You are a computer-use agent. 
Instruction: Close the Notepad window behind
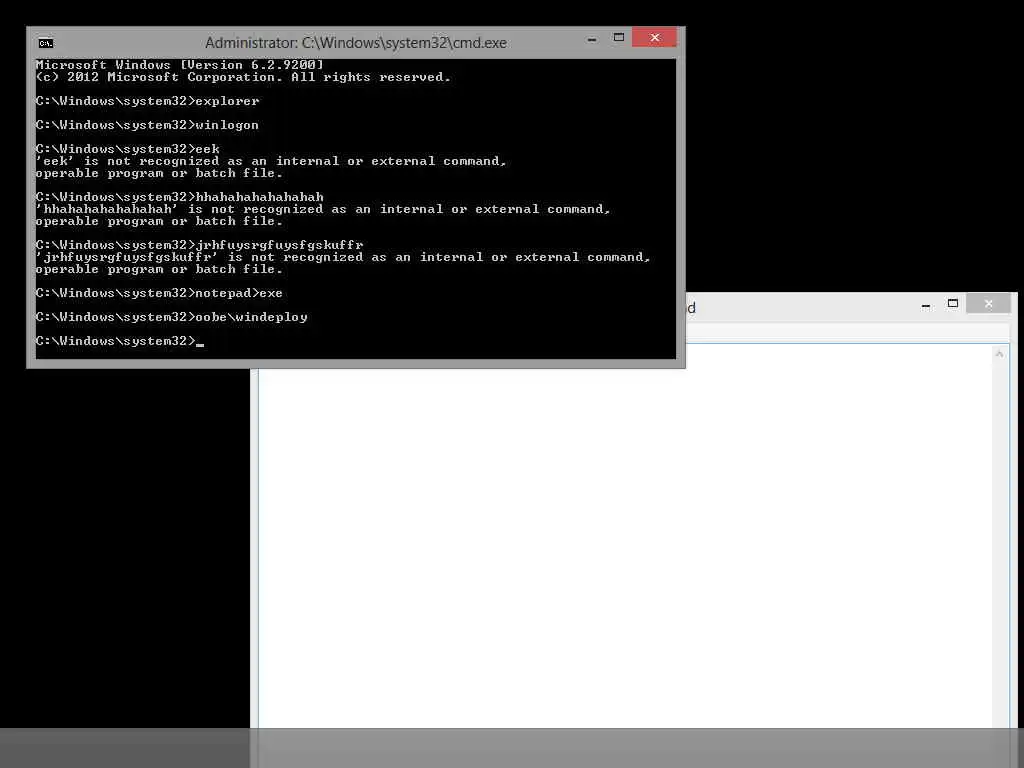coord(988,303)
